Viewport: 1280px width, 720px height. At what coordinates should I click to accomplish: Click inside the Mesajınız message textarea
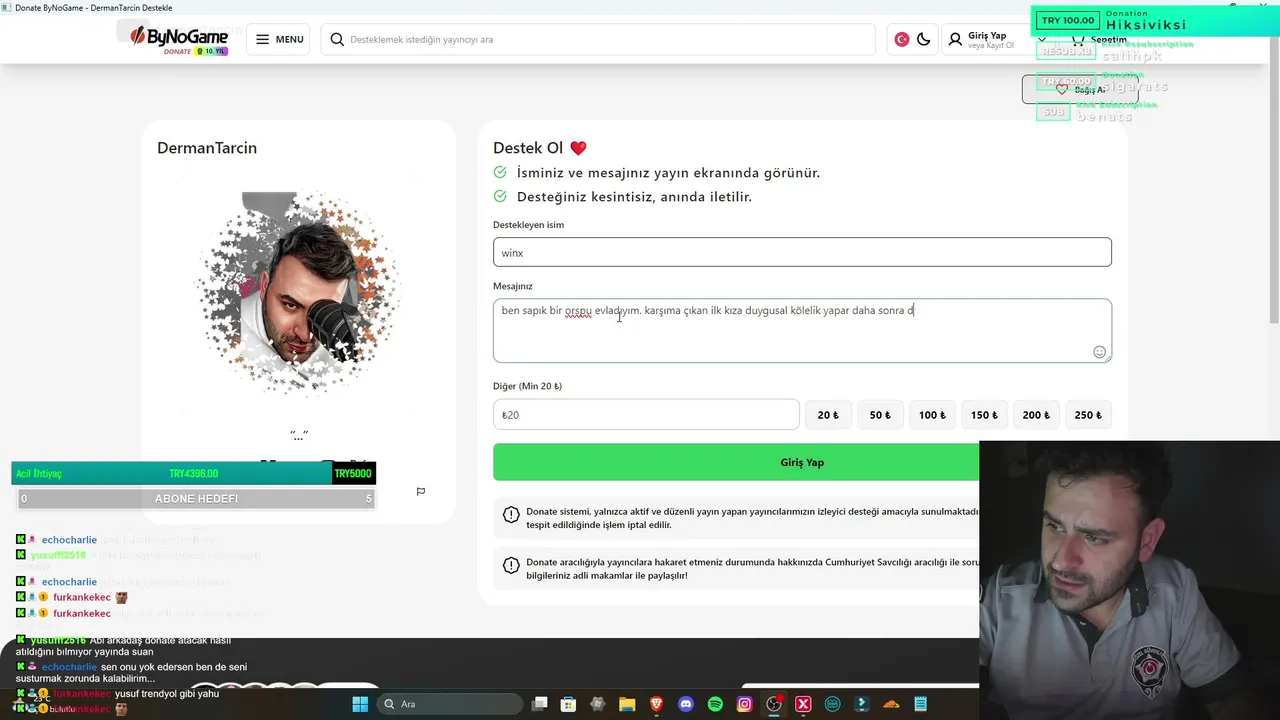(802, 330)
